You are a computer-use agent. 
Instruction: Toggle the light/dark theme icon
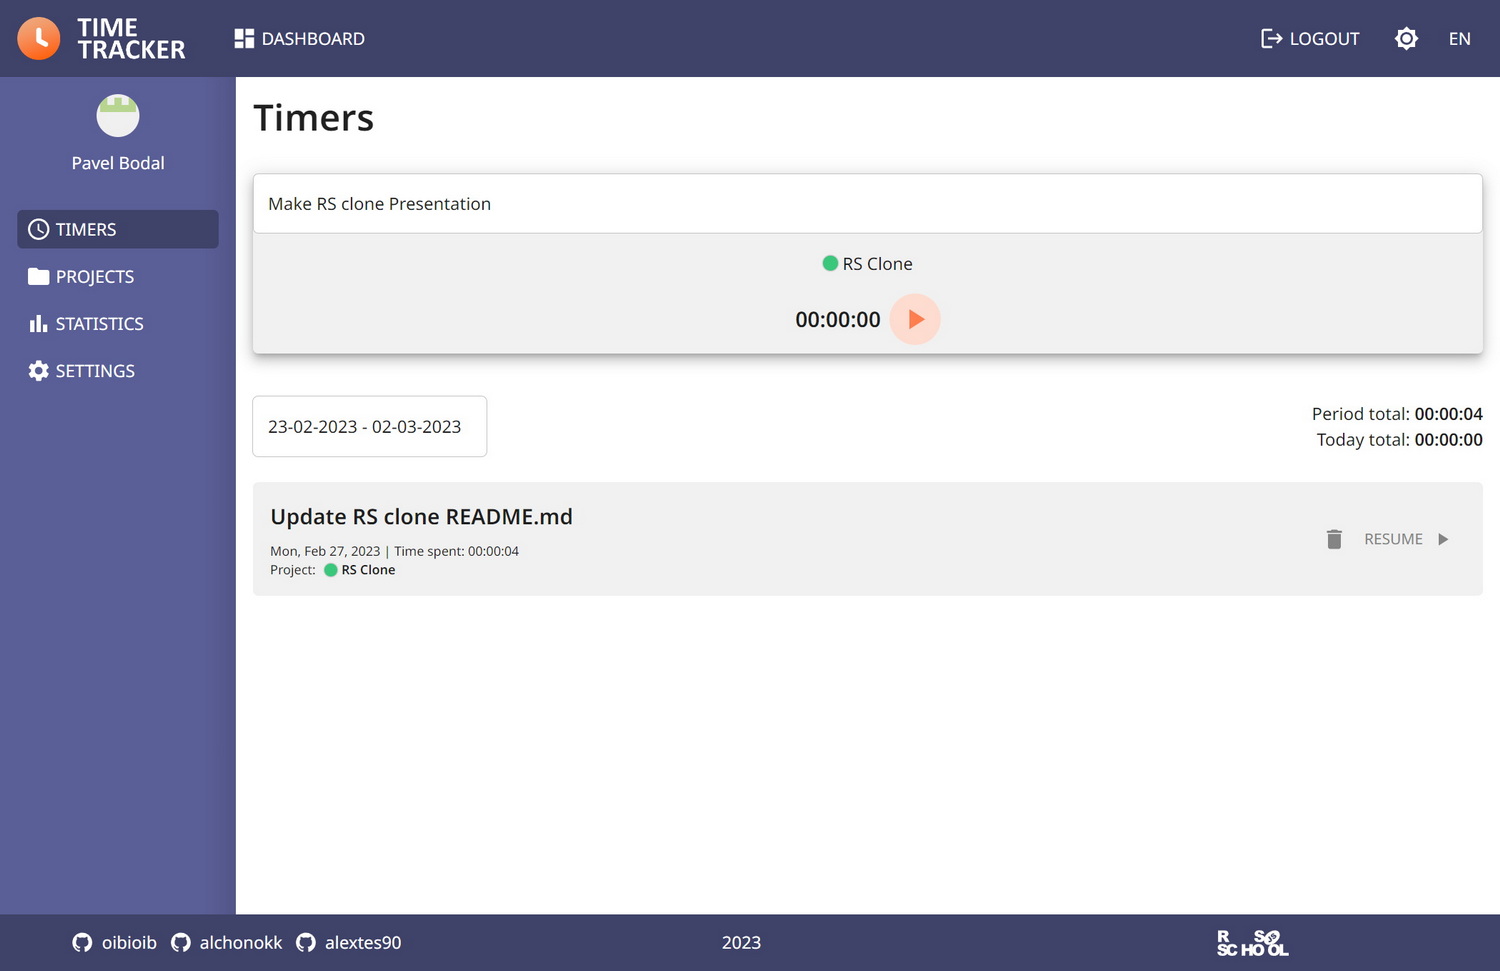pos(1406,39)
